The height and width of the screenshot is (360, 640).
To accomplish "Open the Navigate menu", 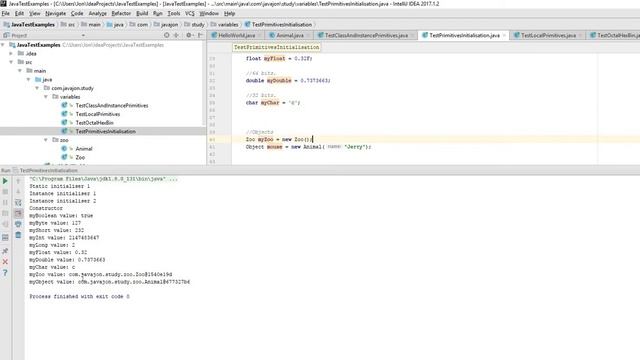I will click(x=56, y=13).
